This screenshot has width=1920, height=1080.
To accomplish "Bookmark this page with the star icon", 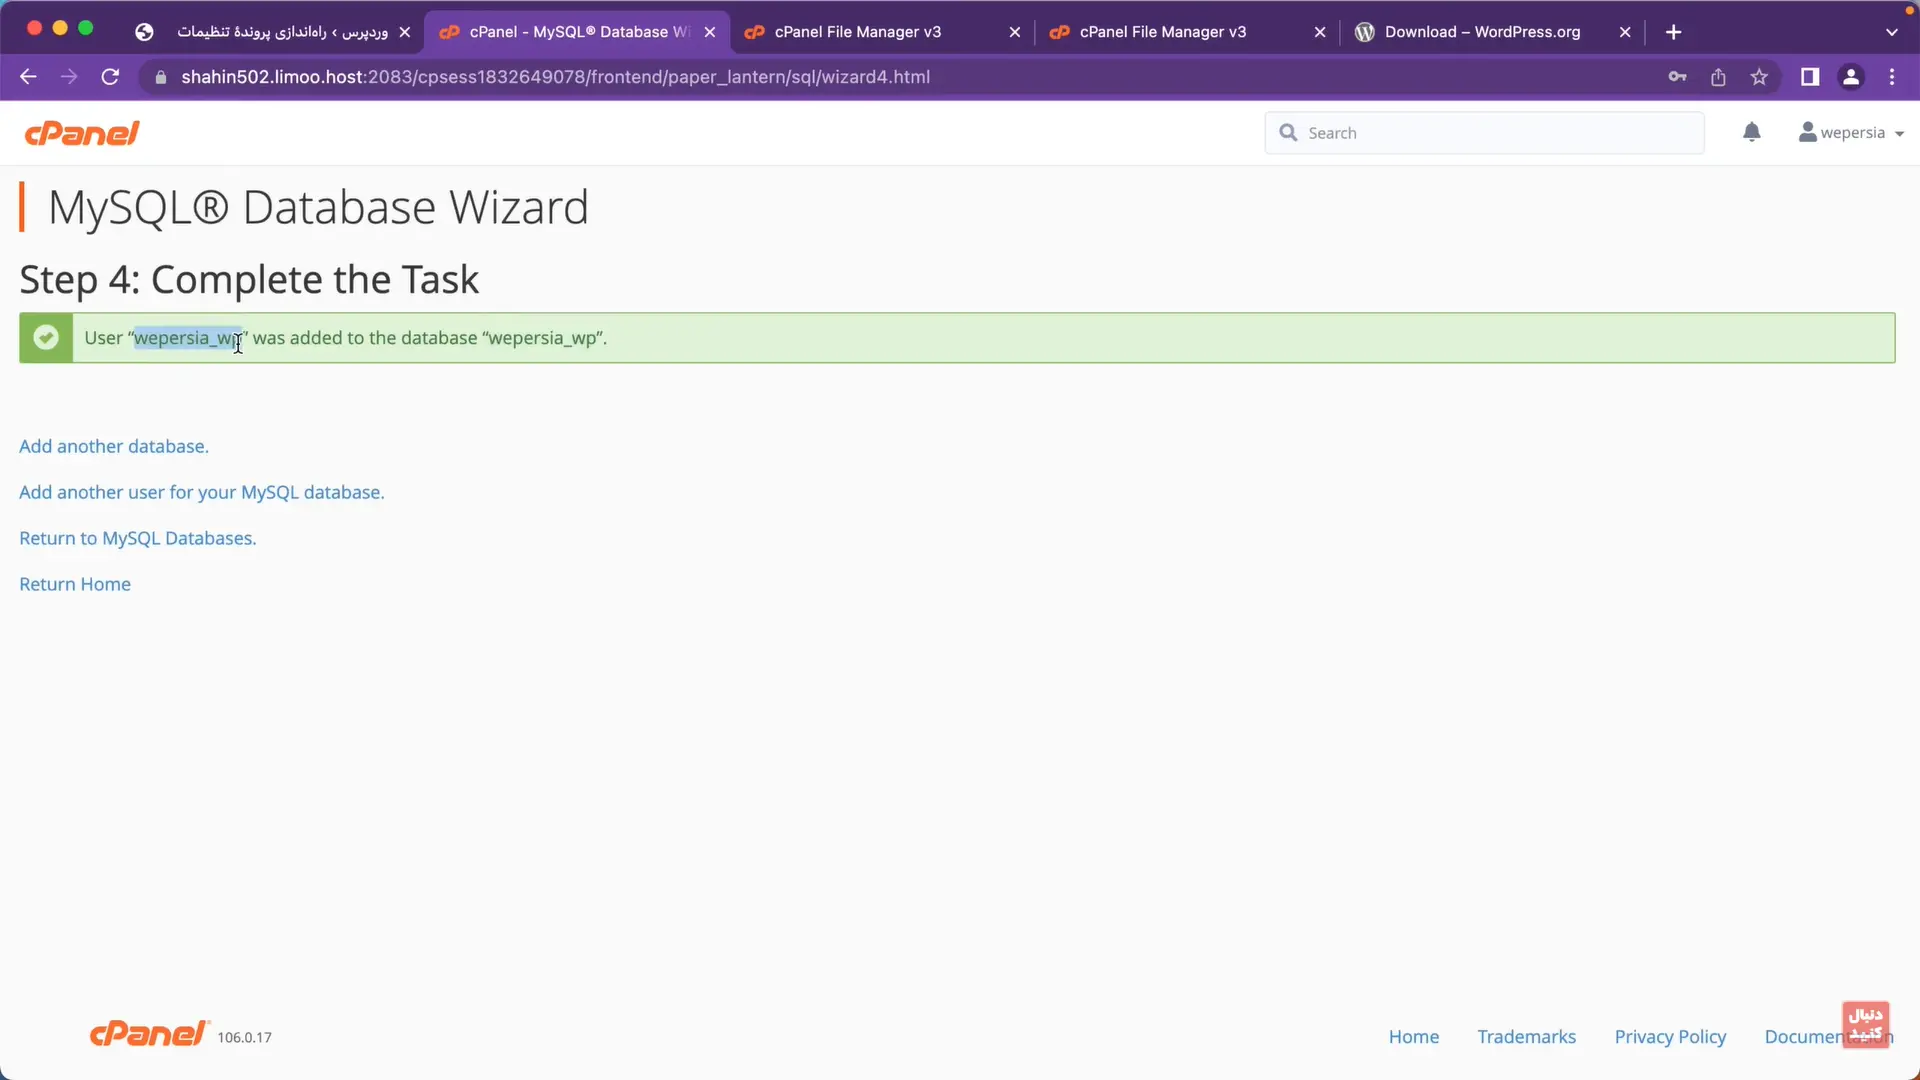I will pos(1759,77).
